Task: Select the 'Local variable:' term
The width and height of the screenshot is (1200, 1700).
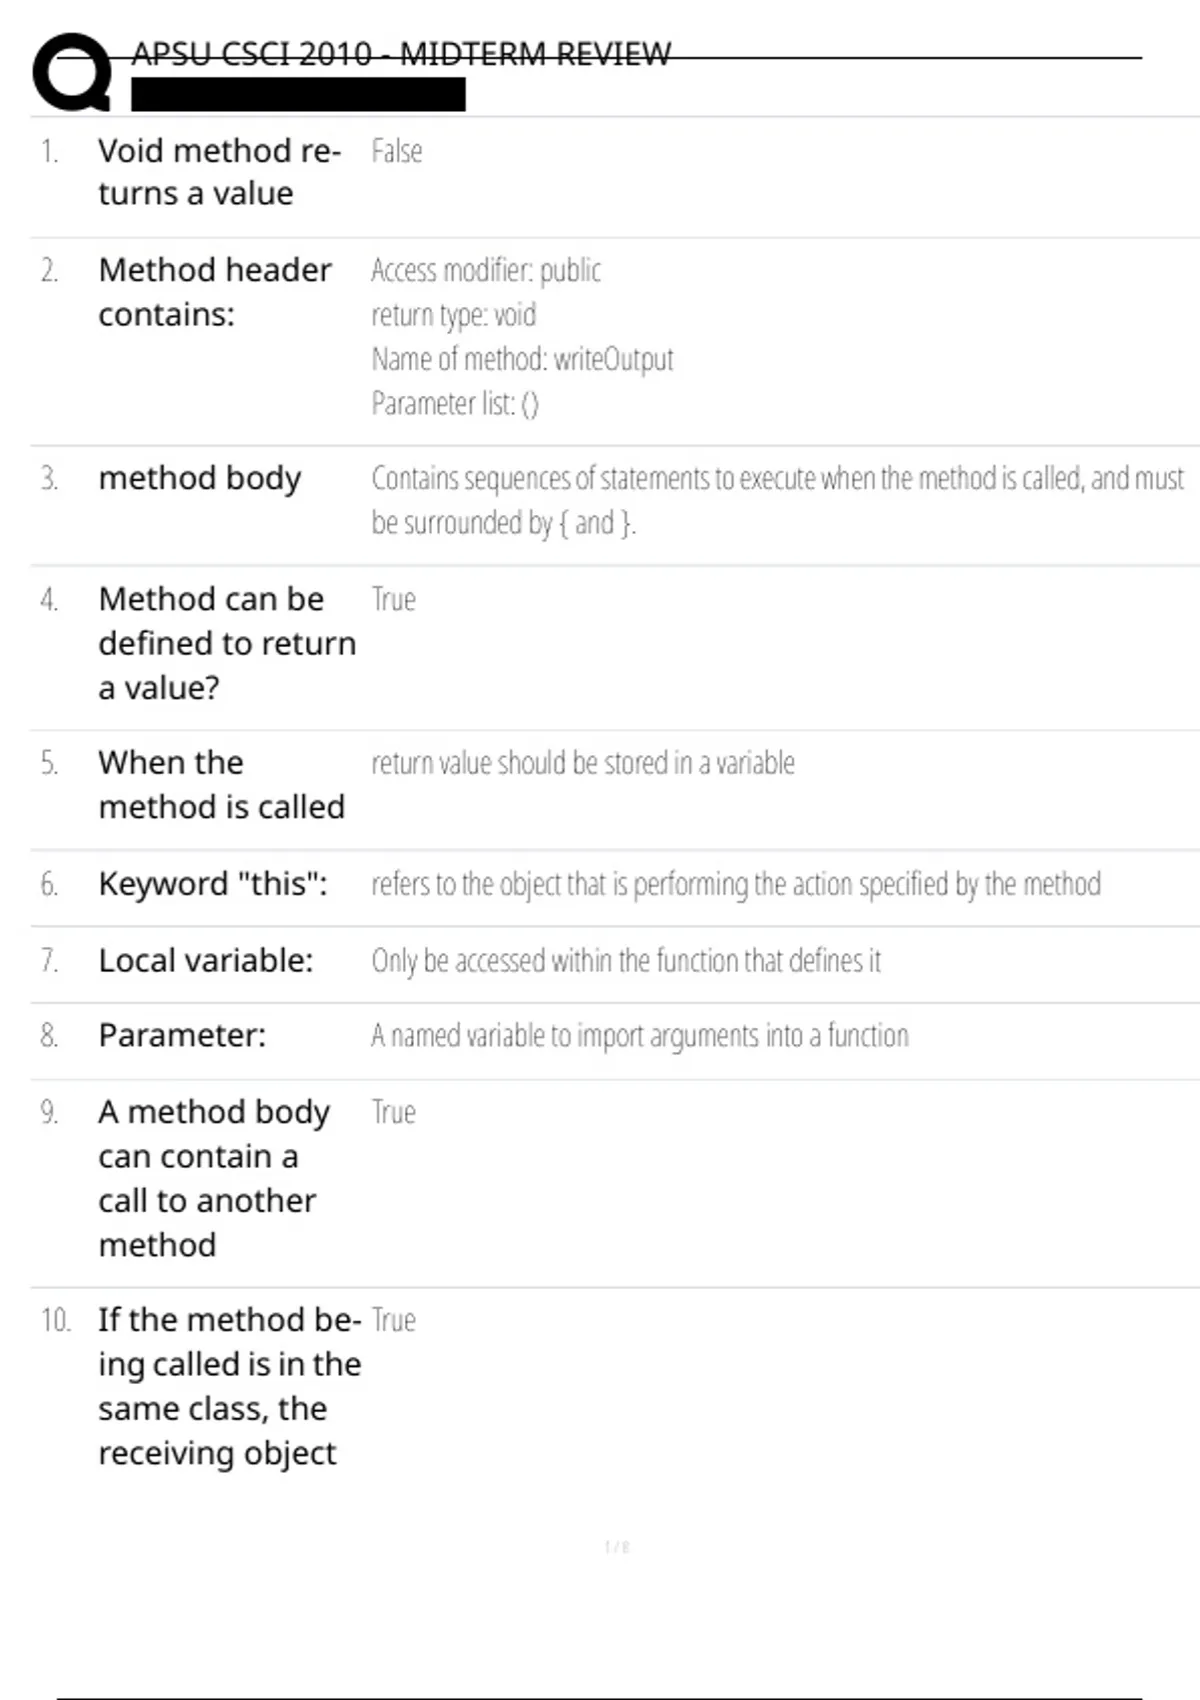Action: click(206, 961)
